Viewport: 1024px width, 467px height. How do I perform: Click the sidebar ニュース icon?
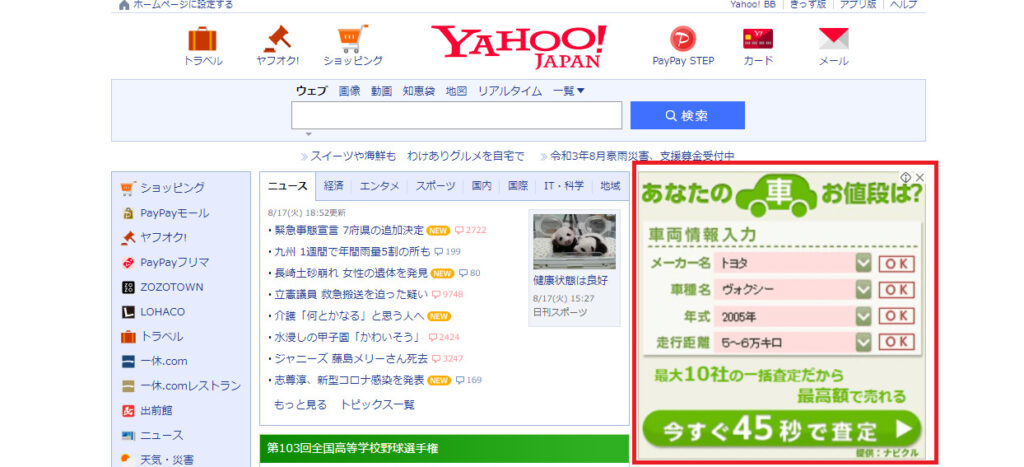click(x=128, y=436)
